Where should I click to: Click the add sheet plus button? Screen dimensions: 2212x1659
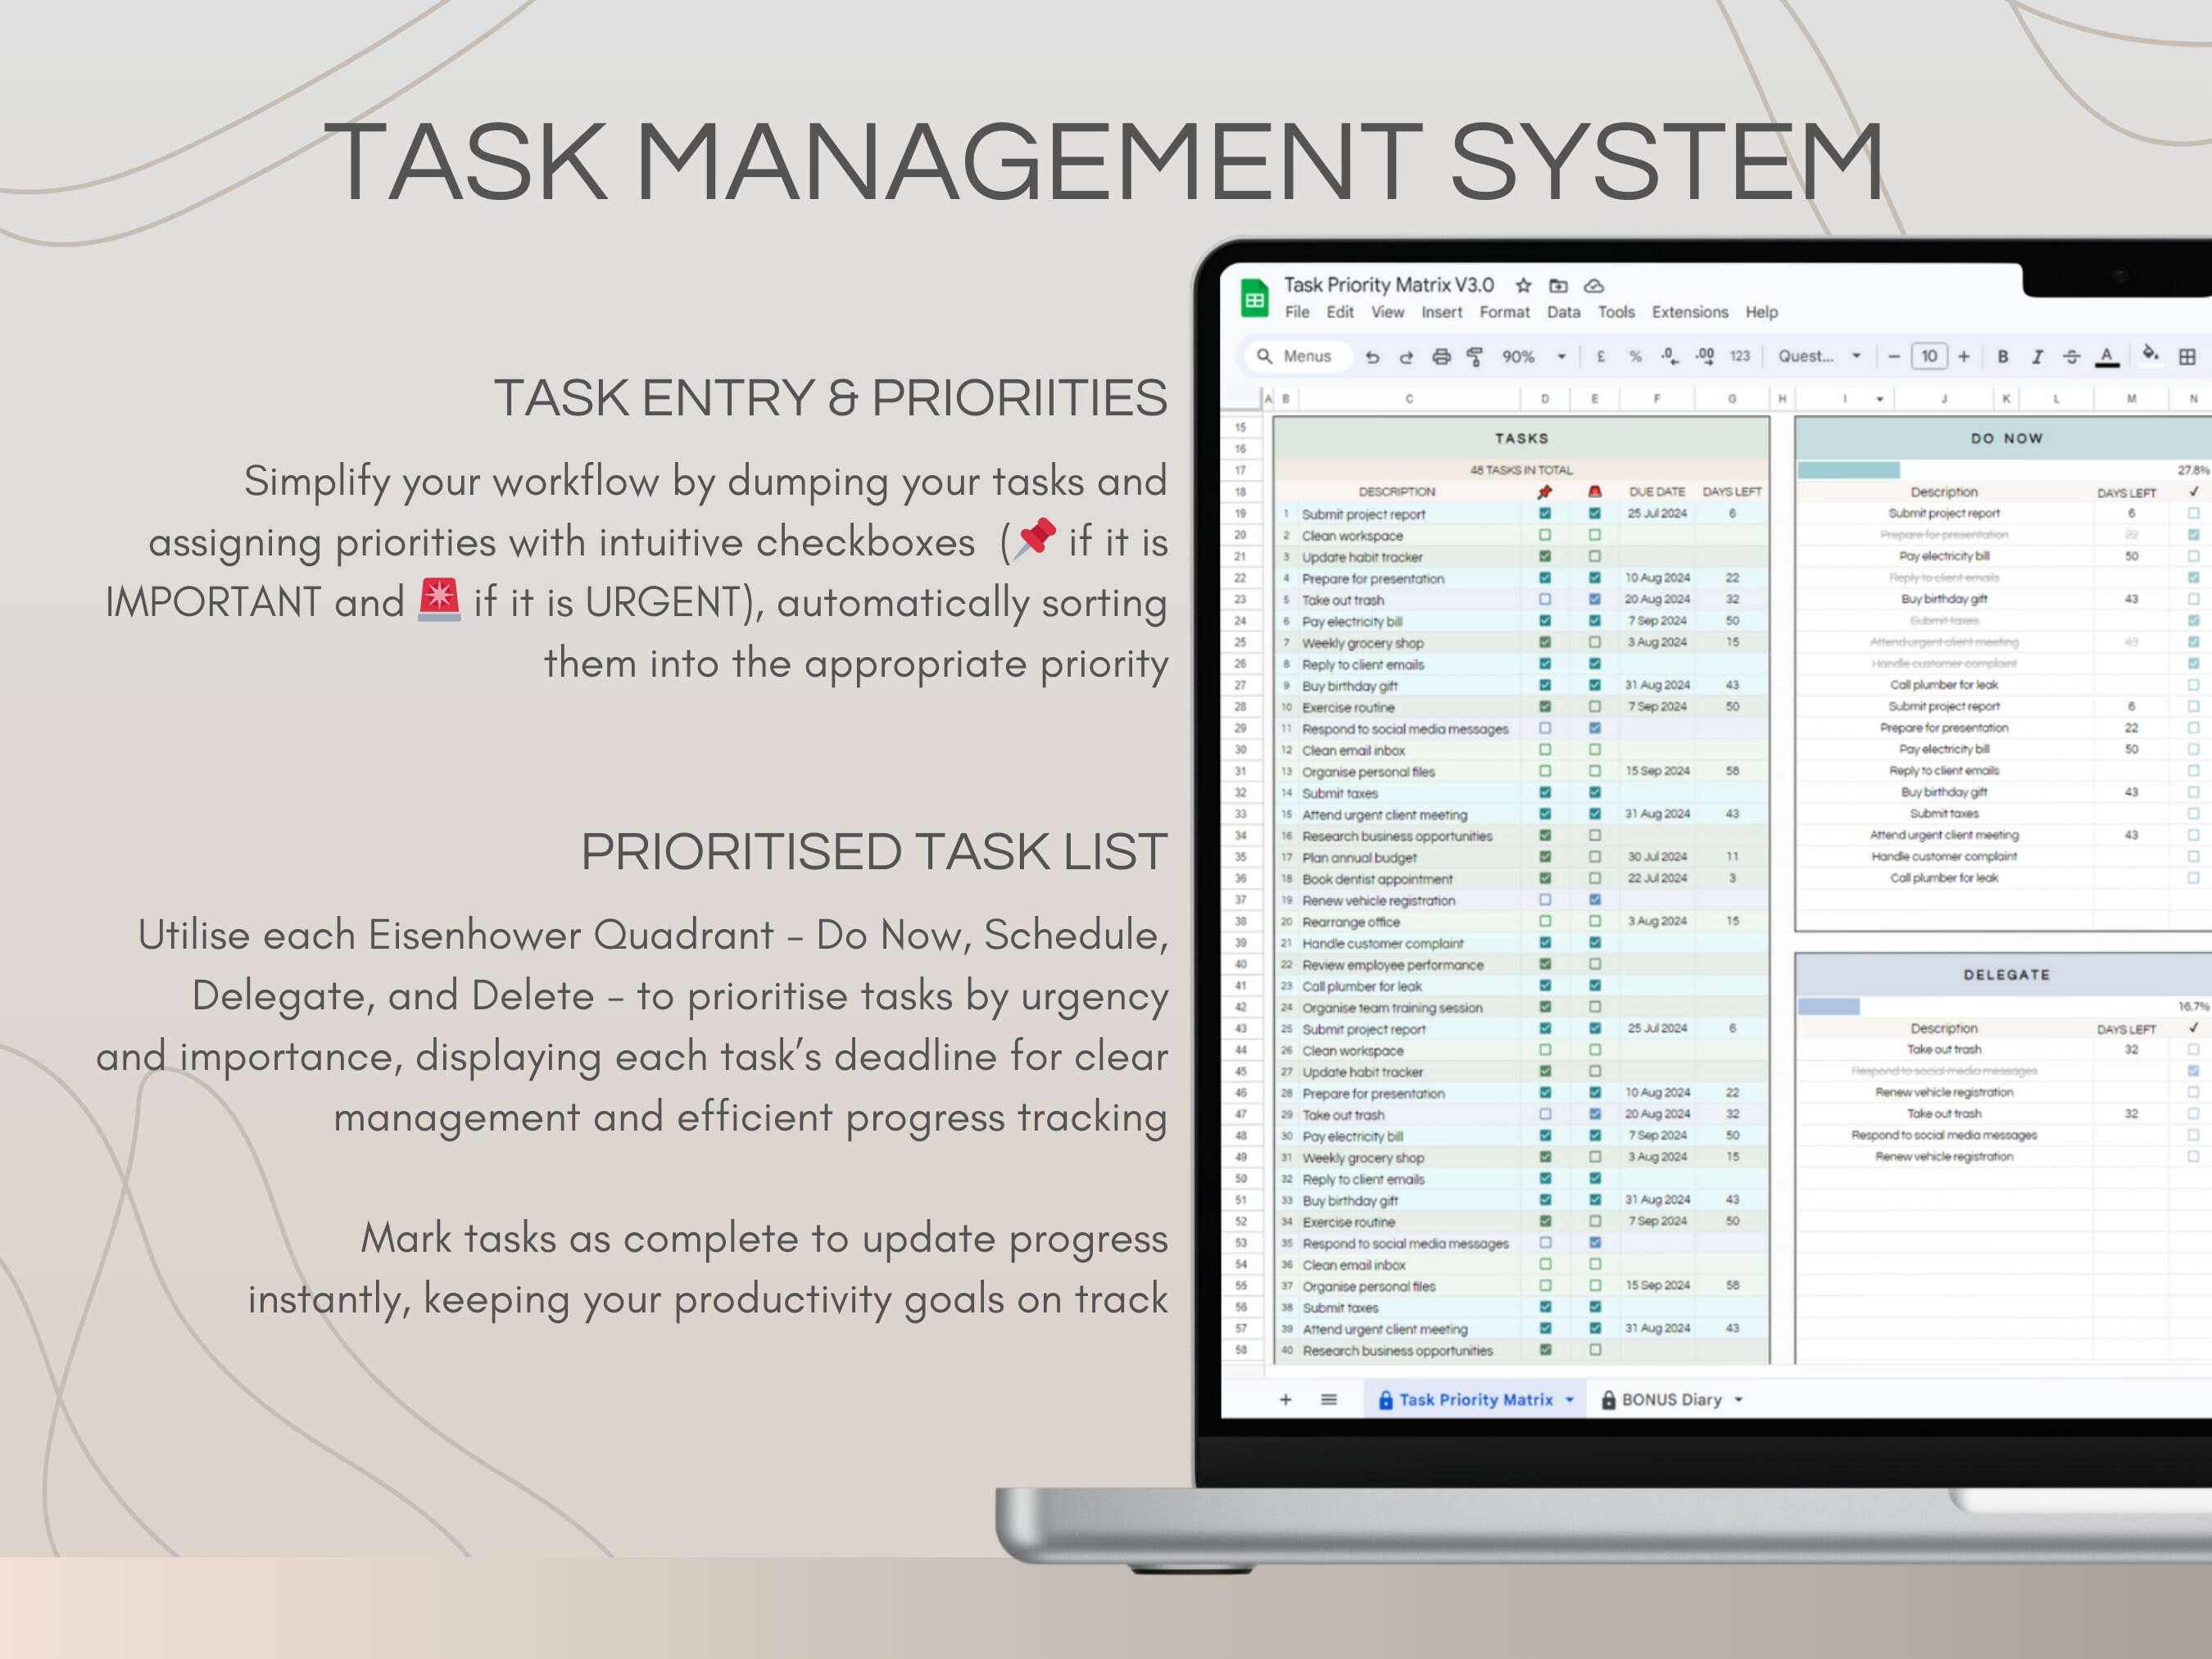click(x=1285, y=1400)
